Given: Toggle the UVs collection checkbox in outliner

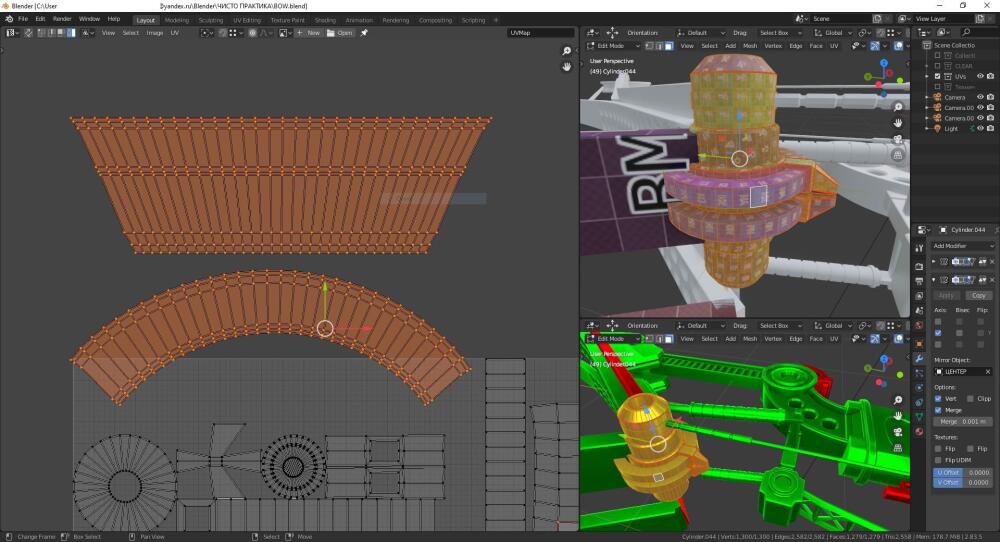Looking at the screenshot, I should (938, 77).
